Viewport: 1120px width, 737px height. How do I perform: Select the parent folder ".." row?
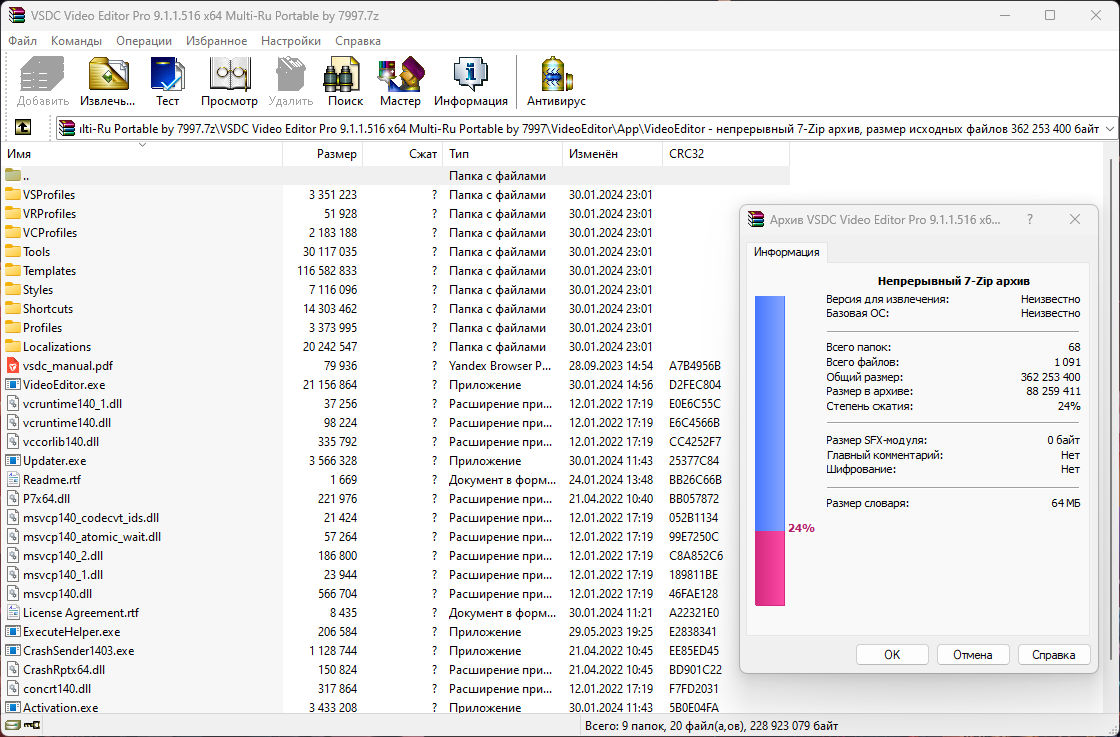396,176
